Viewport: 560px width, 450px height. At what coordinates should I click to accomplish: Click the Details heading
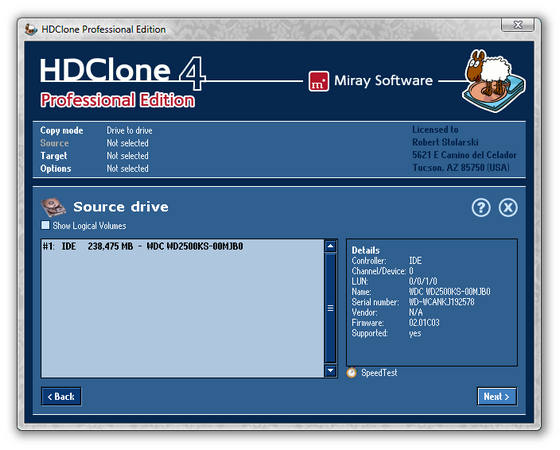point(366,250)
